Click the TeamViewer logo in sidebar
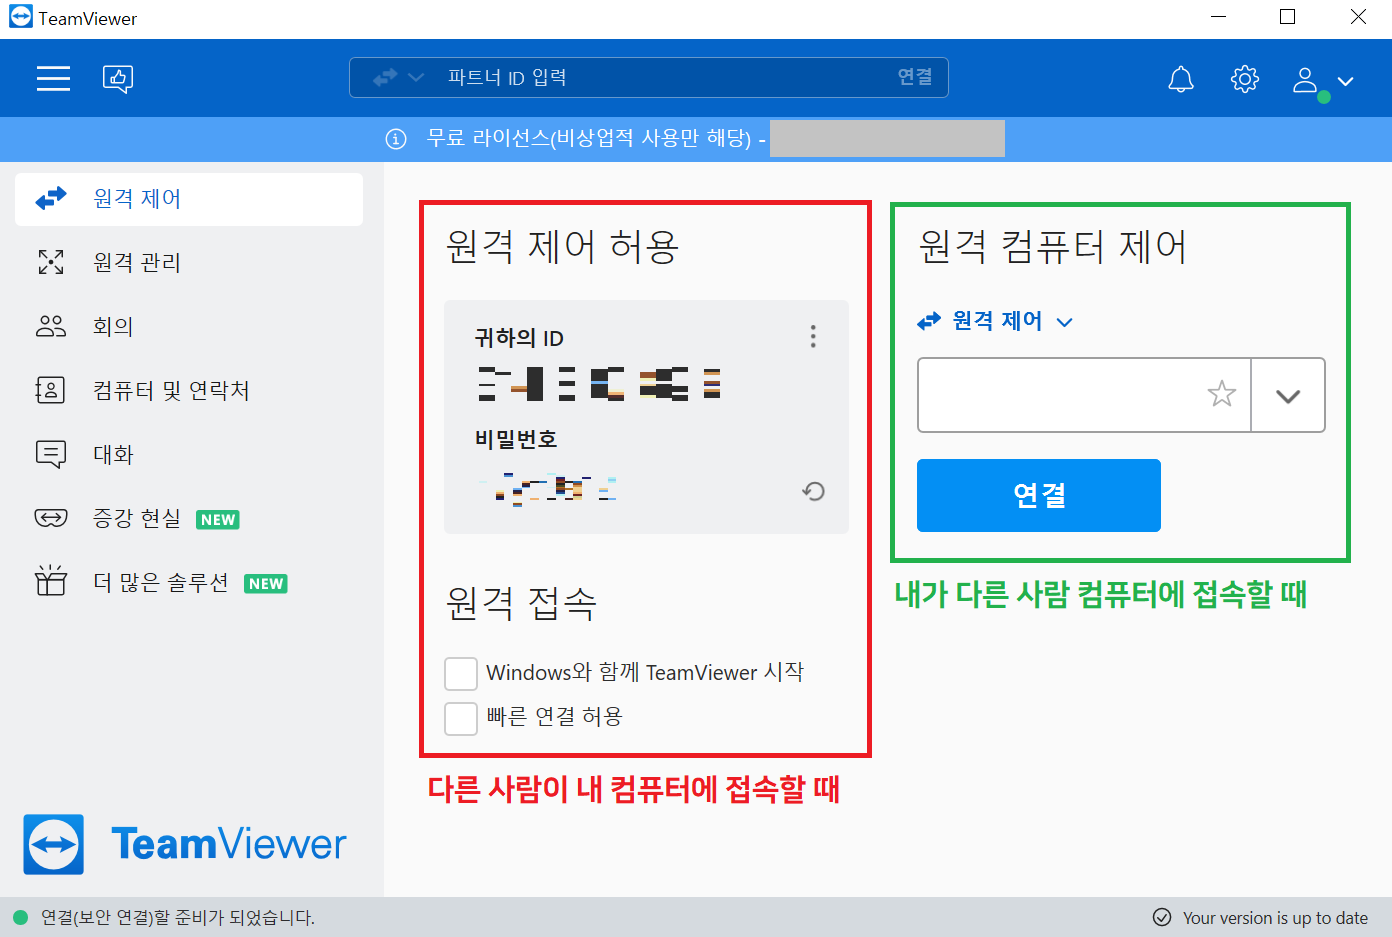This screenshot has width=1392, height=937. click(185, 844)
